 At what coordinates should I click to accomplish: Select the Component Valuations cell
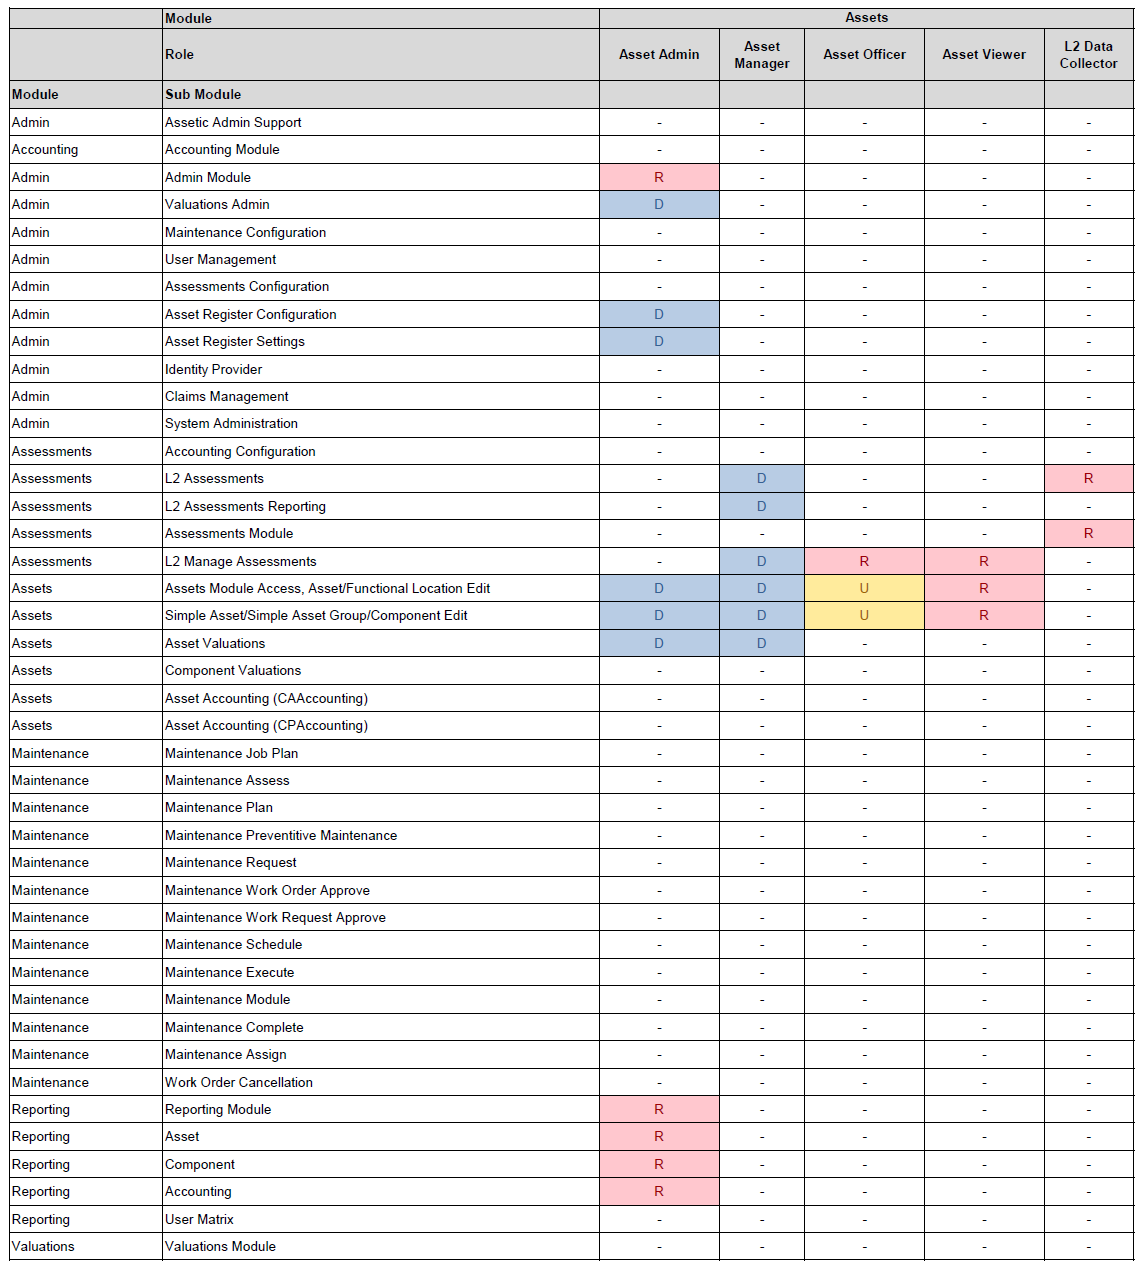381,670
